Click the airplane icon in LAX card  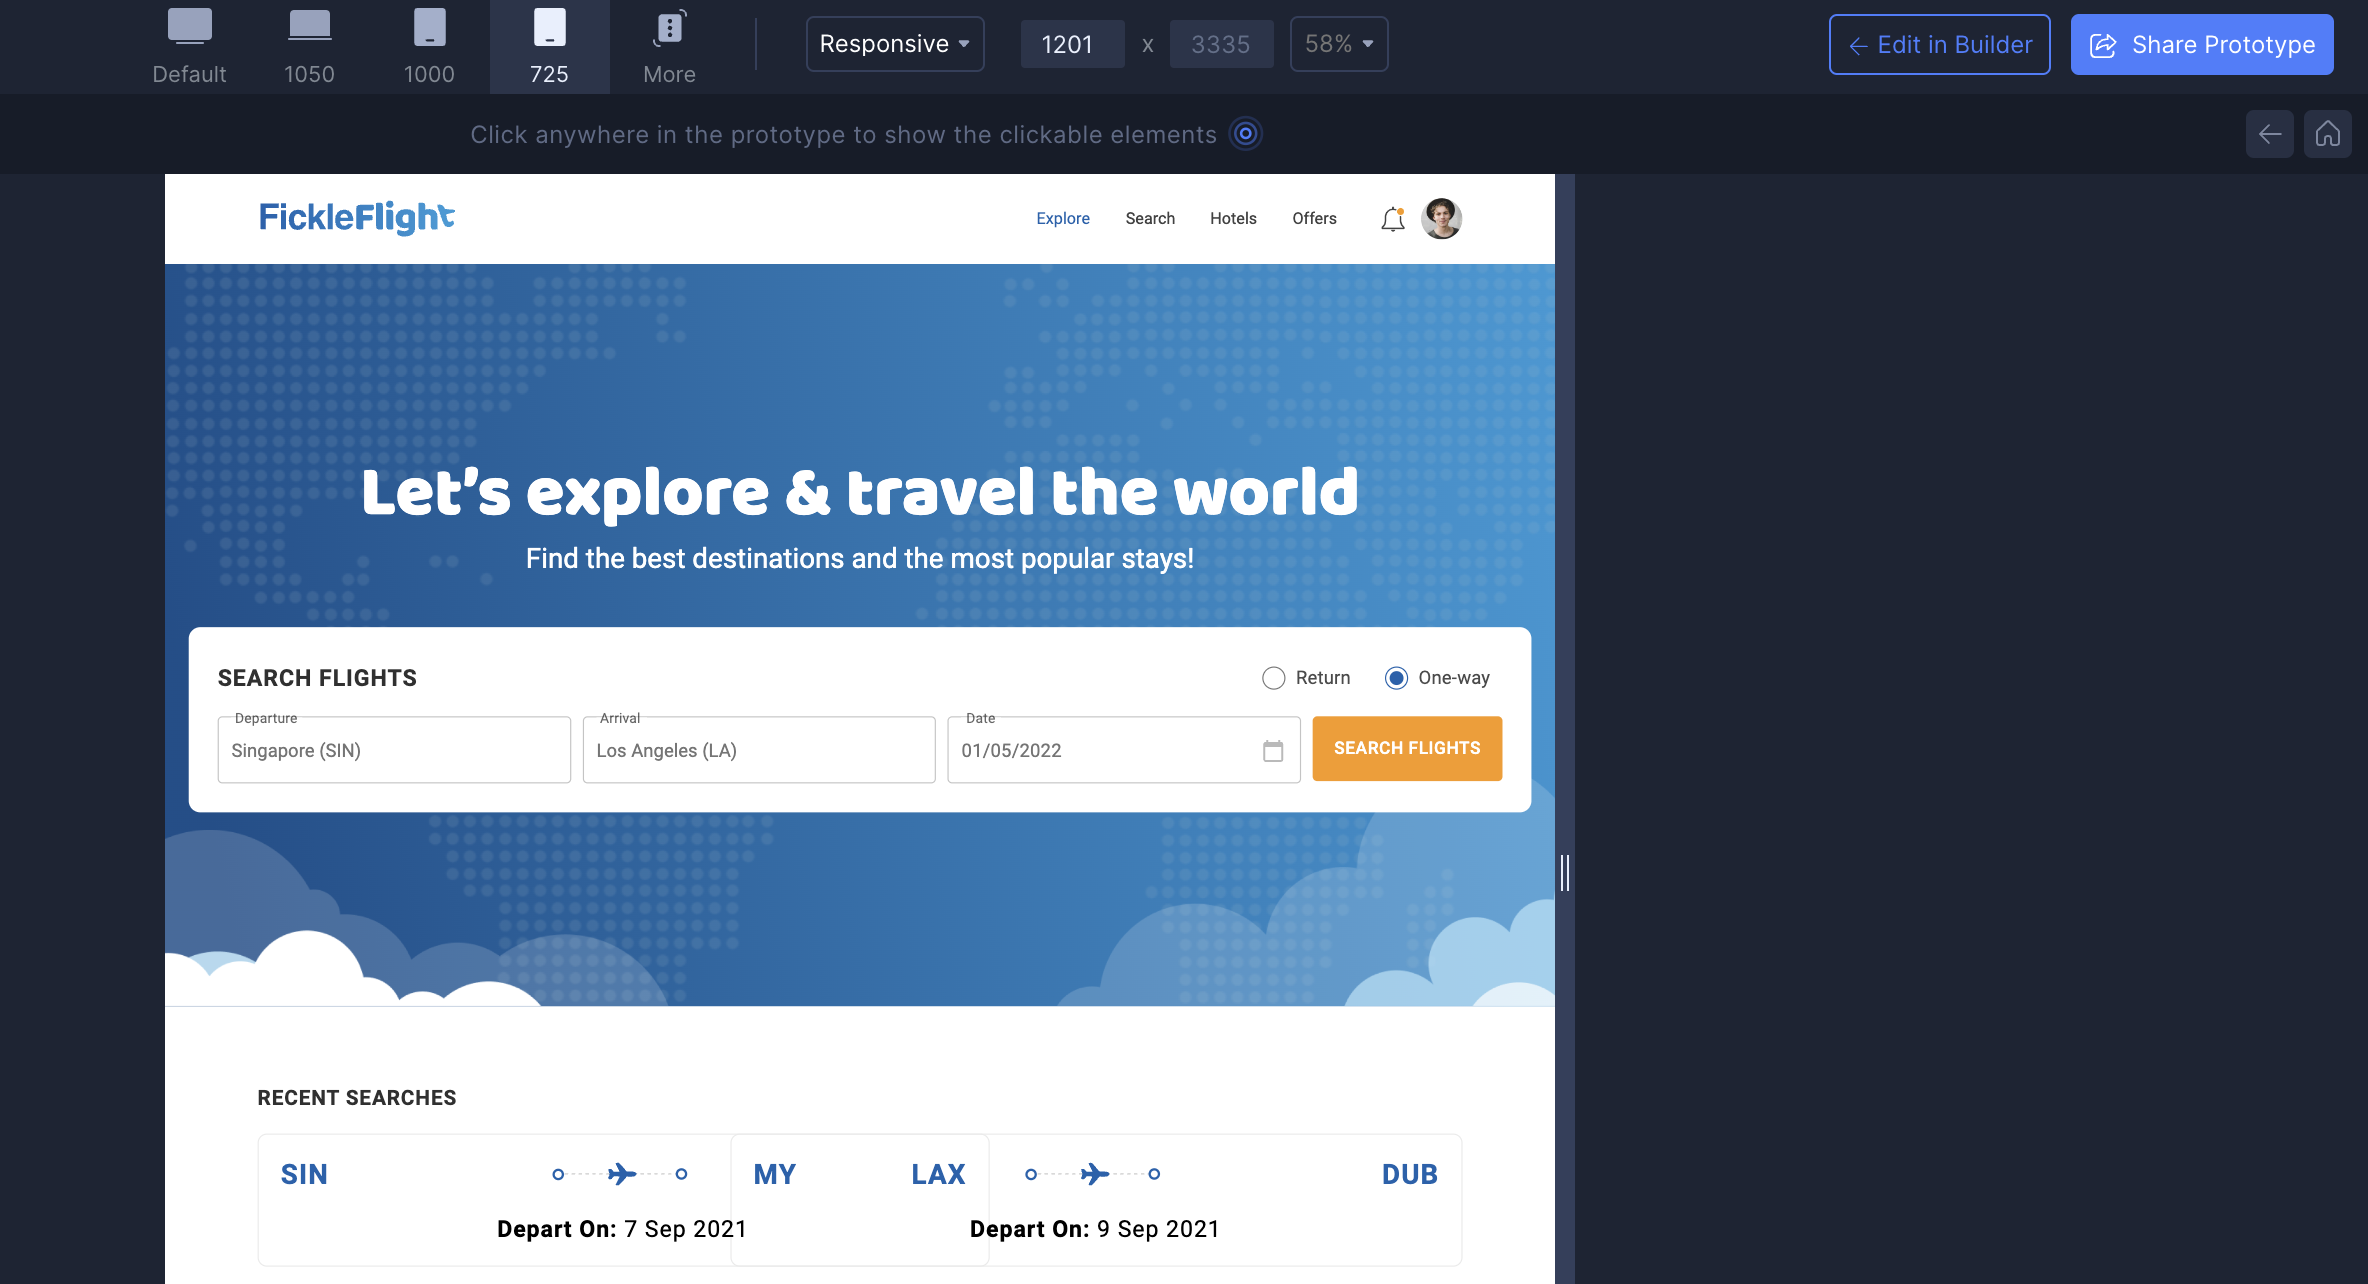tap(1095, 1174)
